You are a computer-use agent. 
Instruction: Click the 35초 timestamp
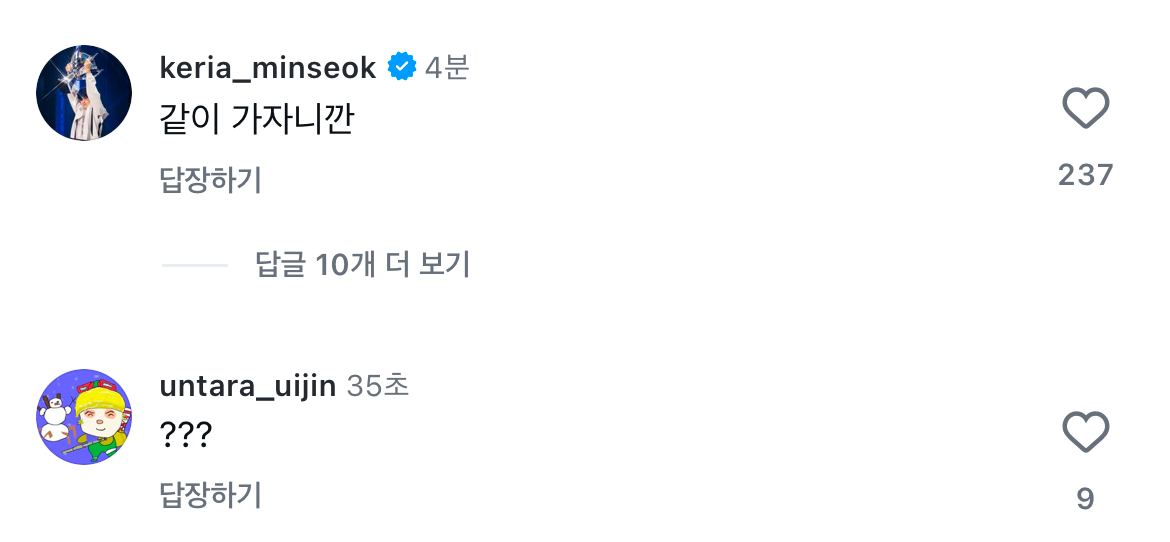(x=377, y=386)
